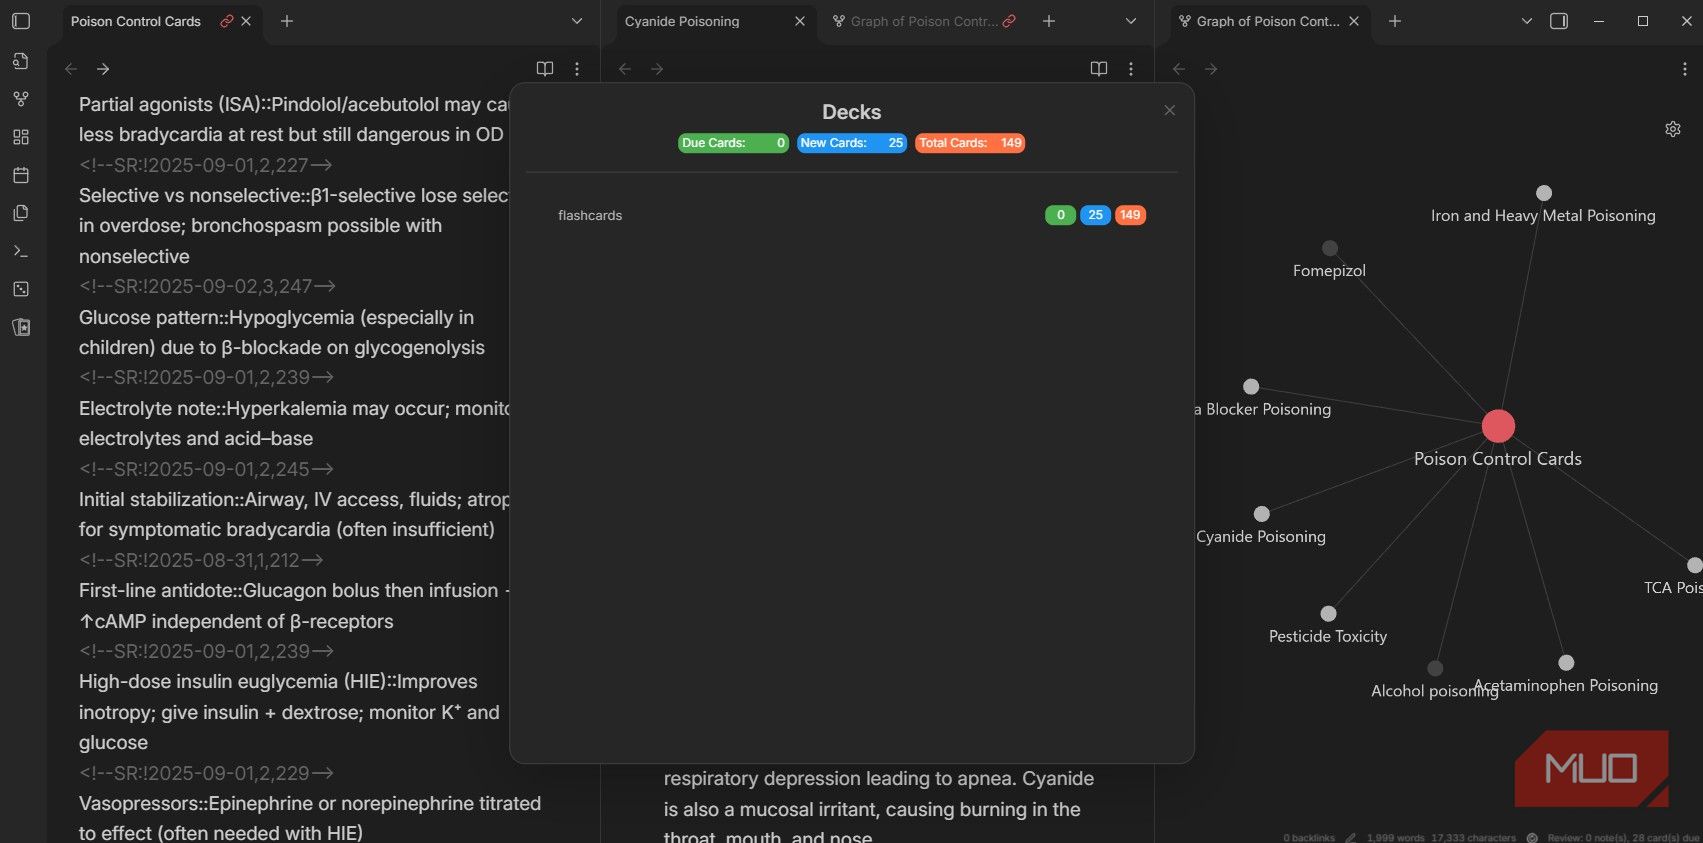Close the Cyanide Poisoning tab

tap(800, 21)
